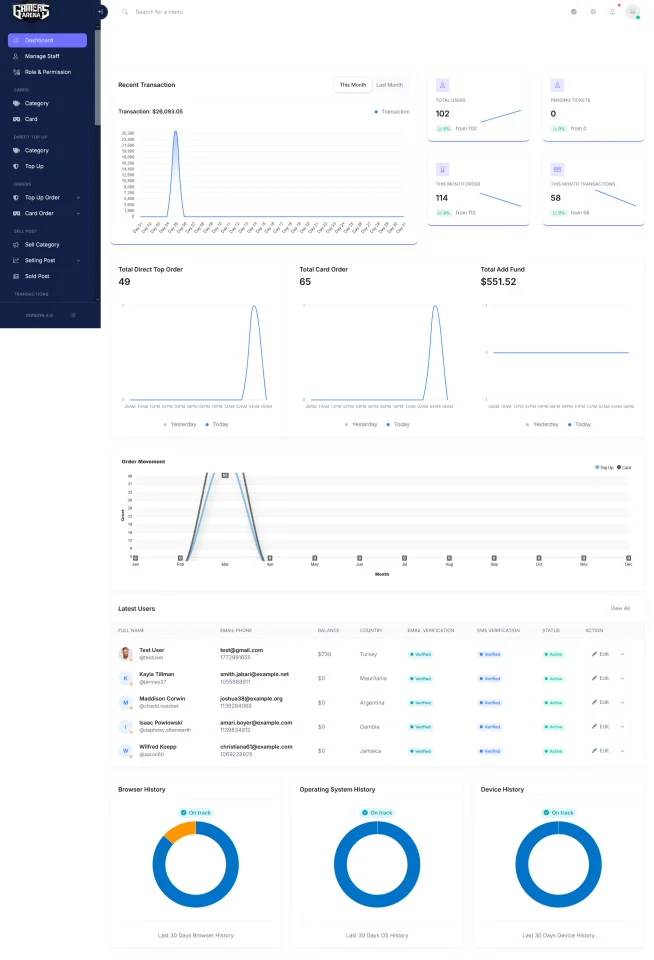The height and width of the screenshot is (960, 654).
Task: Click the theme icon beside Version 4.0
Action: pos(73,315)
